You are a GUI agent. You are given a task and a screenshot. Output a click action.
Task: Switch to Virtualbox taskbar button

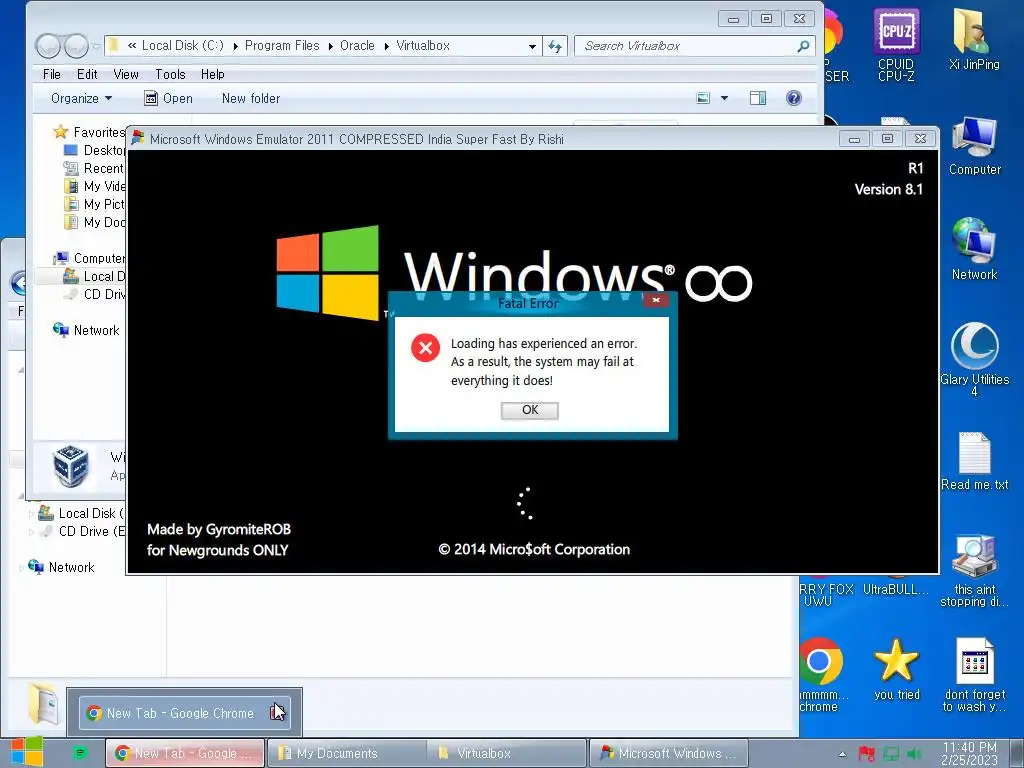507,754
